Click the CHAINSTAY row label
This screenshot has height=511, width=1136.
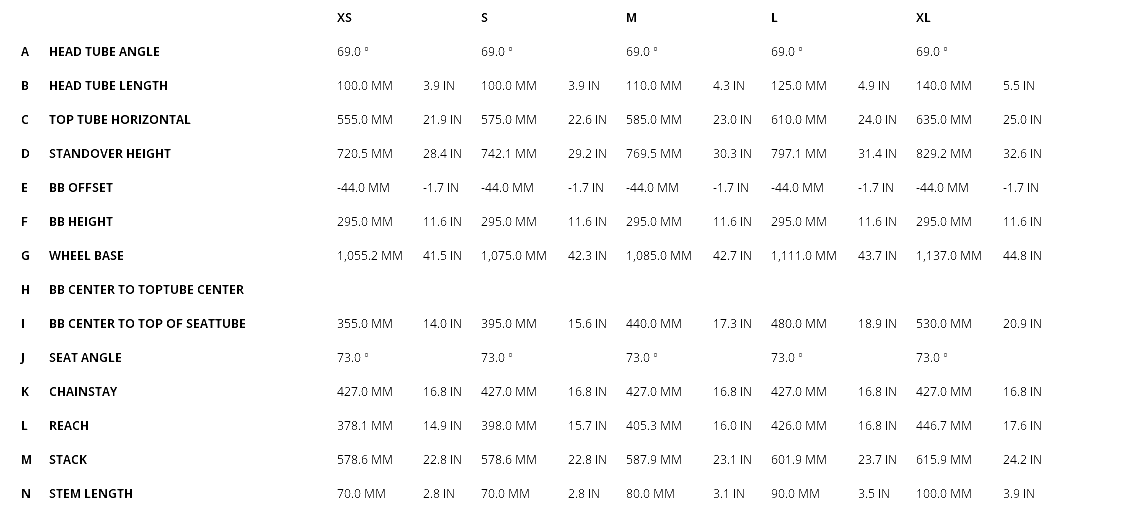(x=83, y=392)
